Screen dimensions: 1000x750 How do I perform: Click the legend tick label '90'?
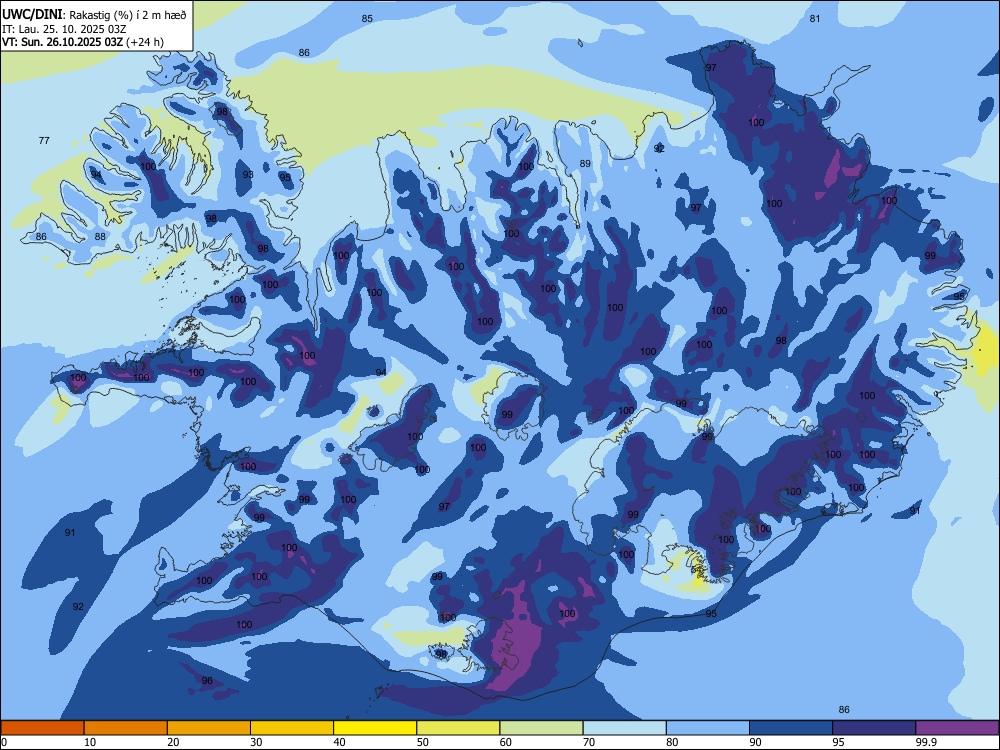click(755, 742)
